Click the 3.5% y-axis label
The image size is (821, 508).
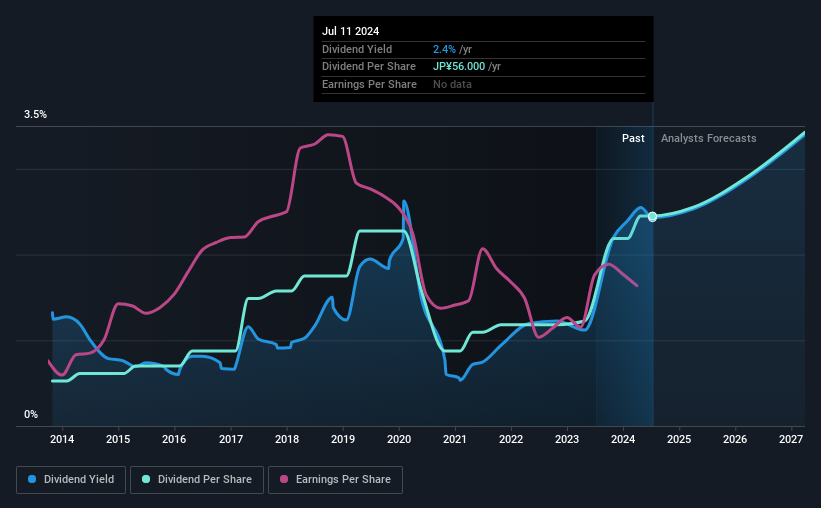35,115
